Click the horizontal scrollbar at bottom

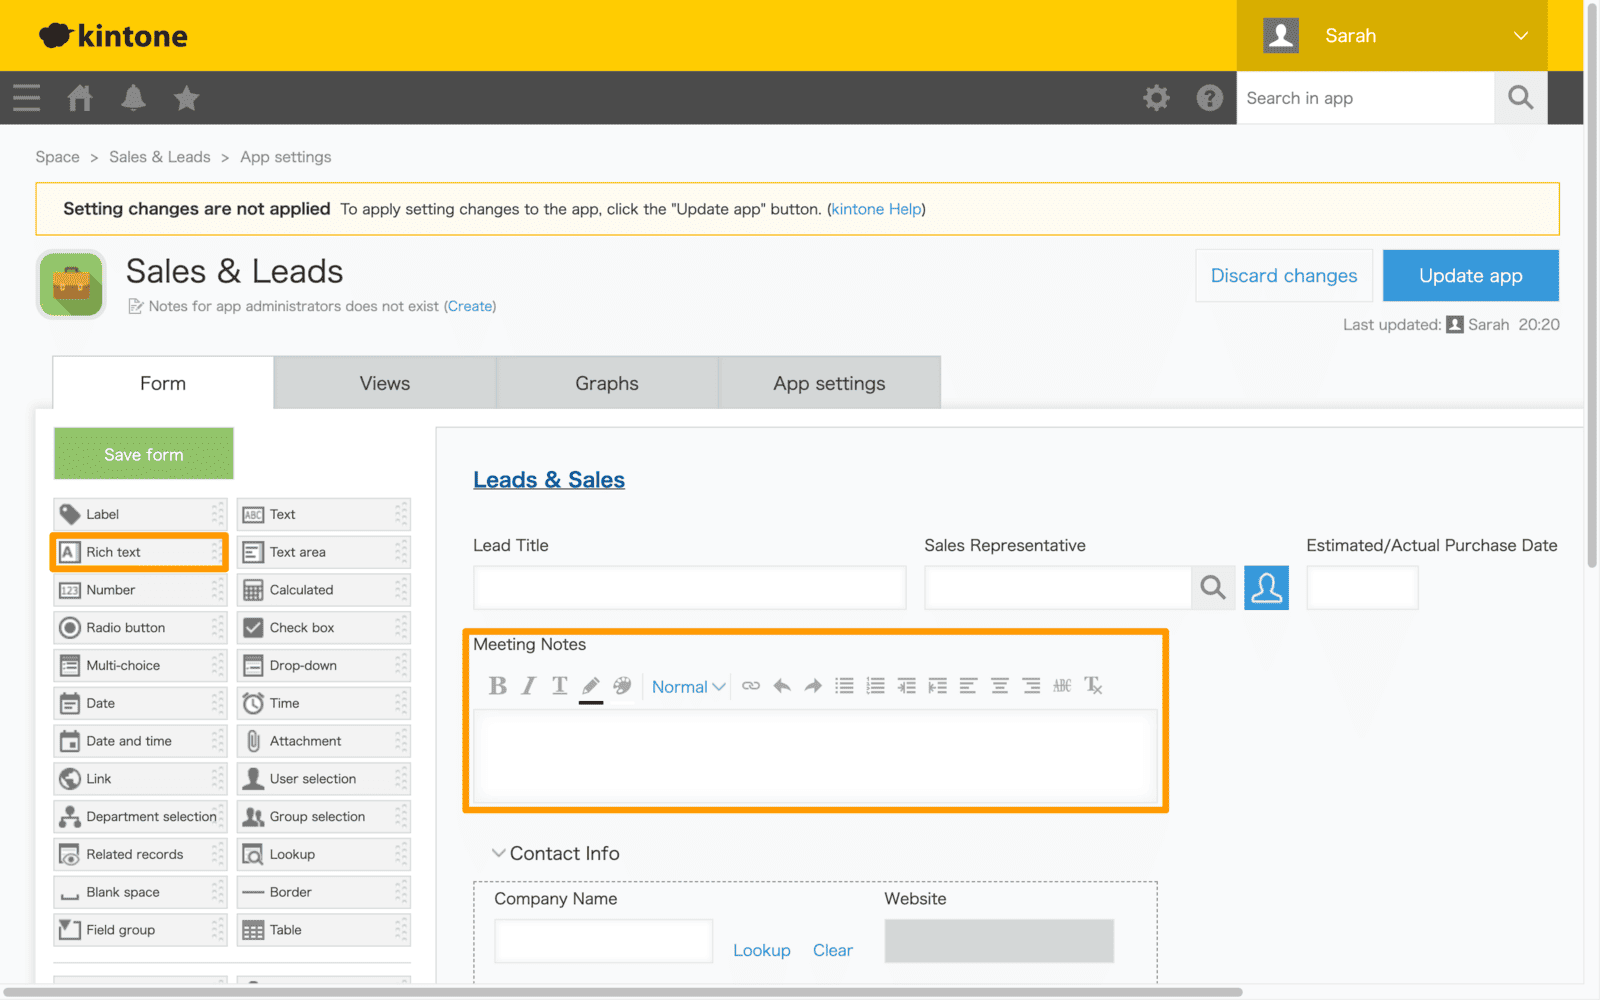(623, 992)
